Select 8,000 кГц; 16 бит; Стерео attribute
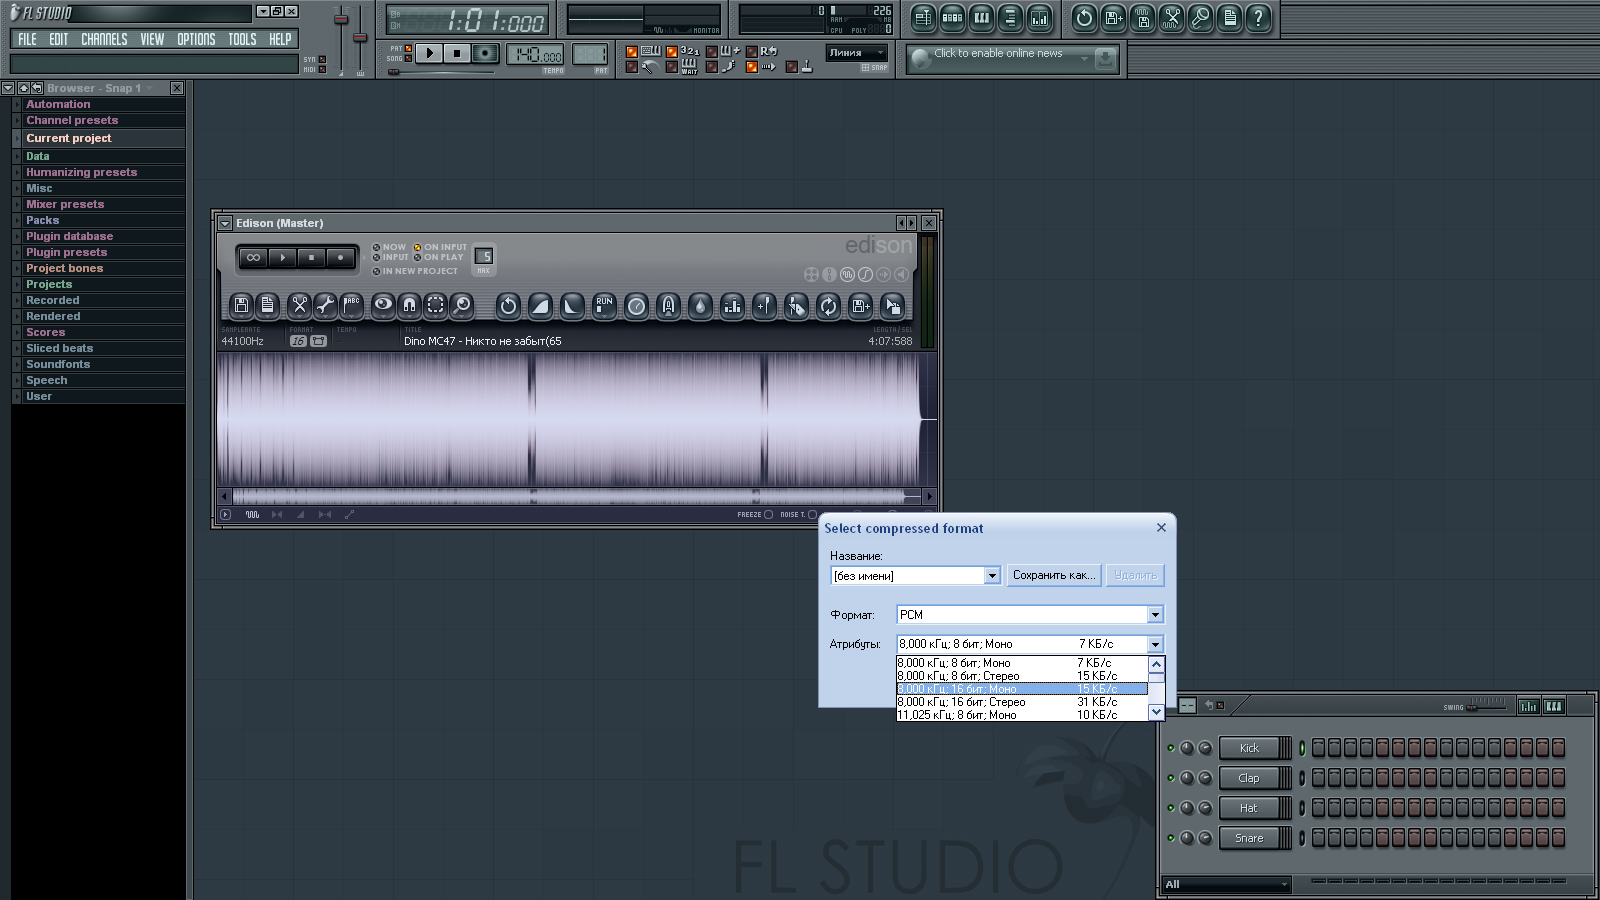The width and height of the screenshot is (1600, 900). 1022,702
